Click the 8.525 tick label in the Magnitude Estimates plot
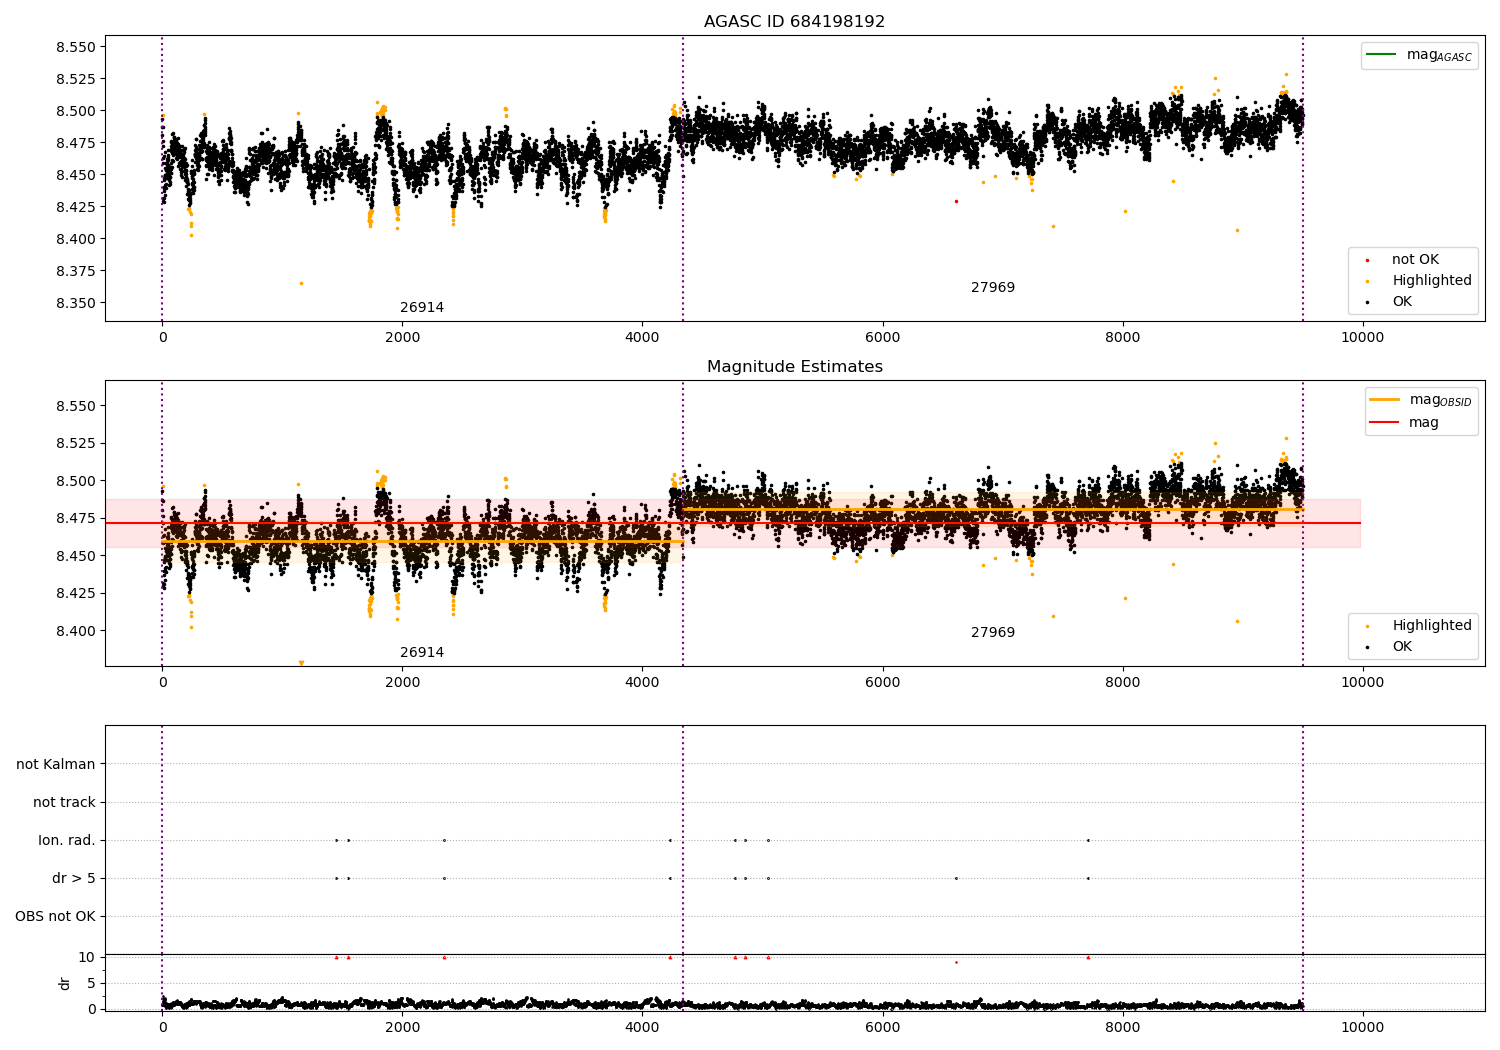This screenshot has width=1500, height=1050. [x=75, y=443]
